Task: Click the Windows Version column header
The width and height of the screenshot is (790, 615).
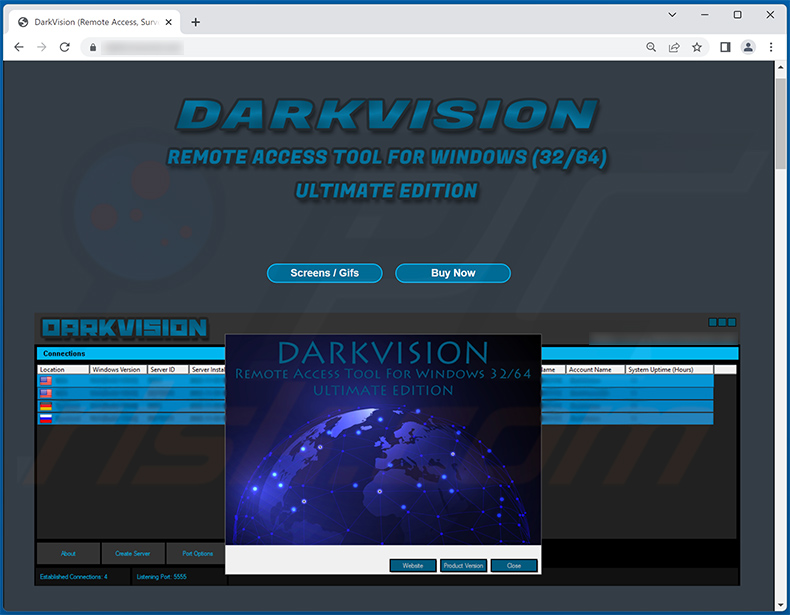Action: 118,369
